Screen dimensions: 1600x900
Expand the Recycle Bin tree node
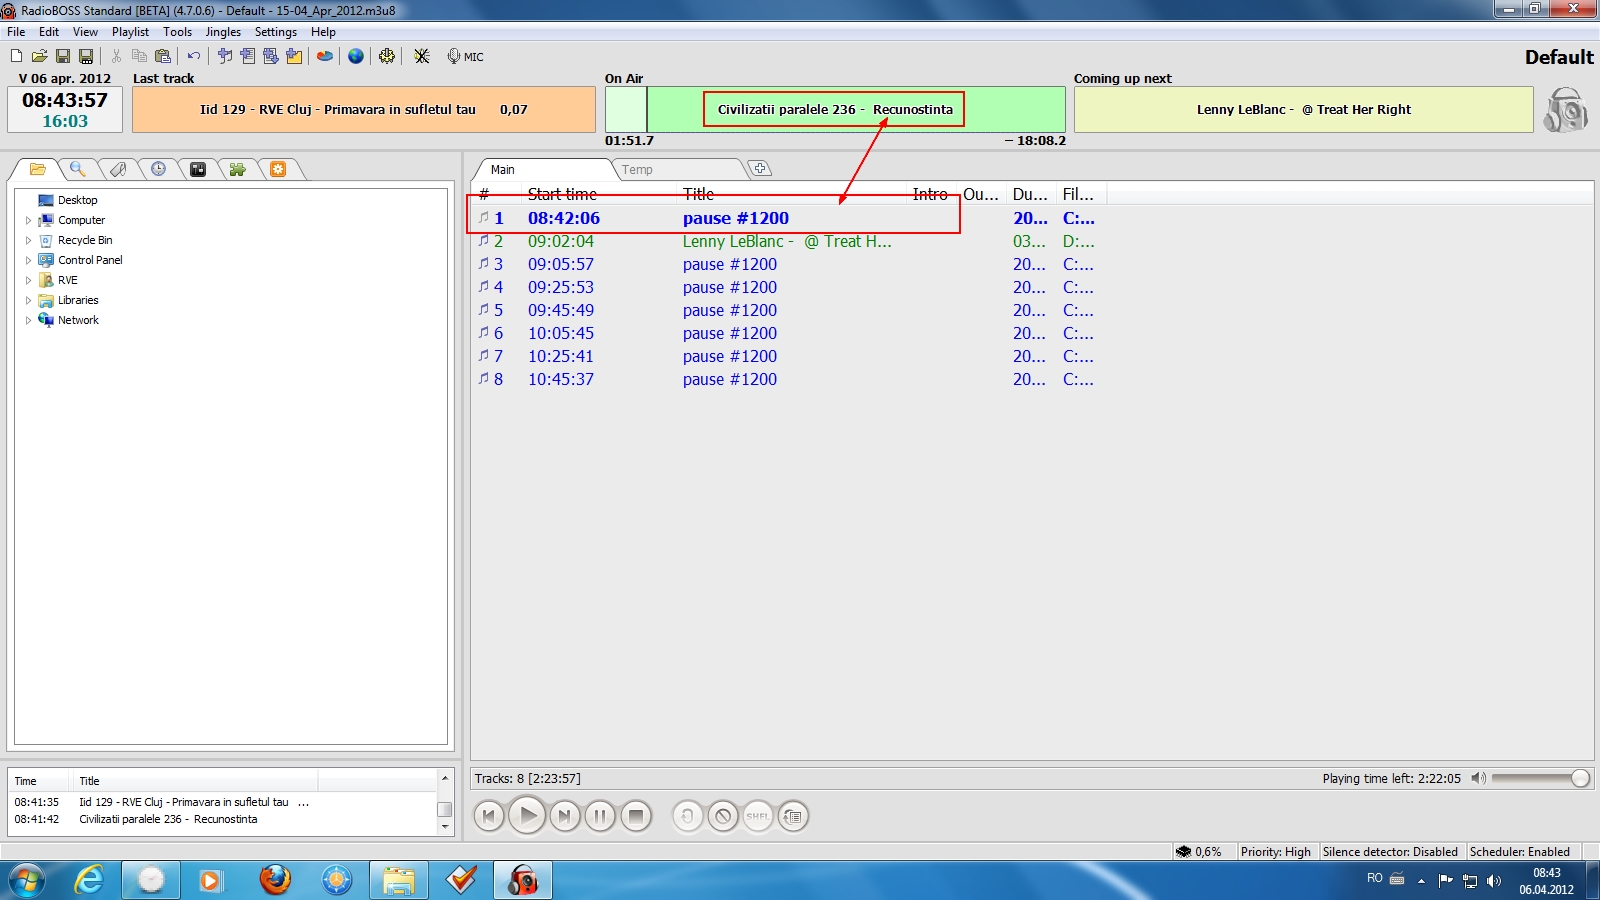pos(28,240)
